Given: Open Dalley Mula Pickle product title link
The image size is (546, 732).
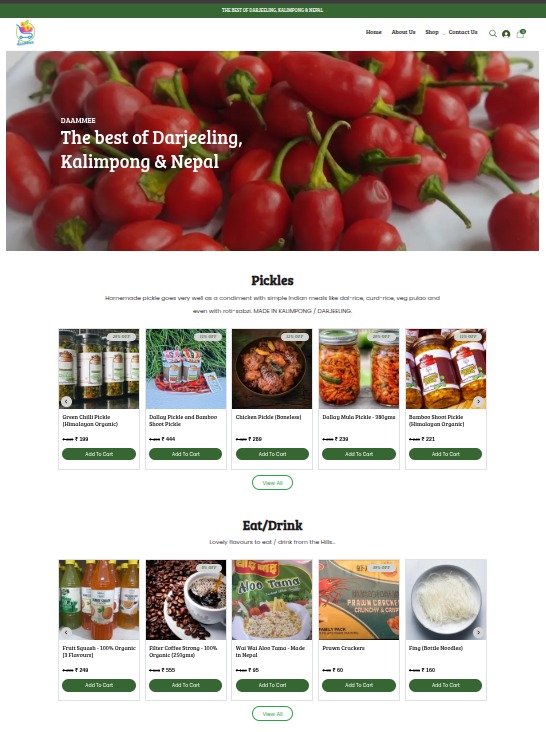Looking at the screenshot, I should [x=359, y=417].
